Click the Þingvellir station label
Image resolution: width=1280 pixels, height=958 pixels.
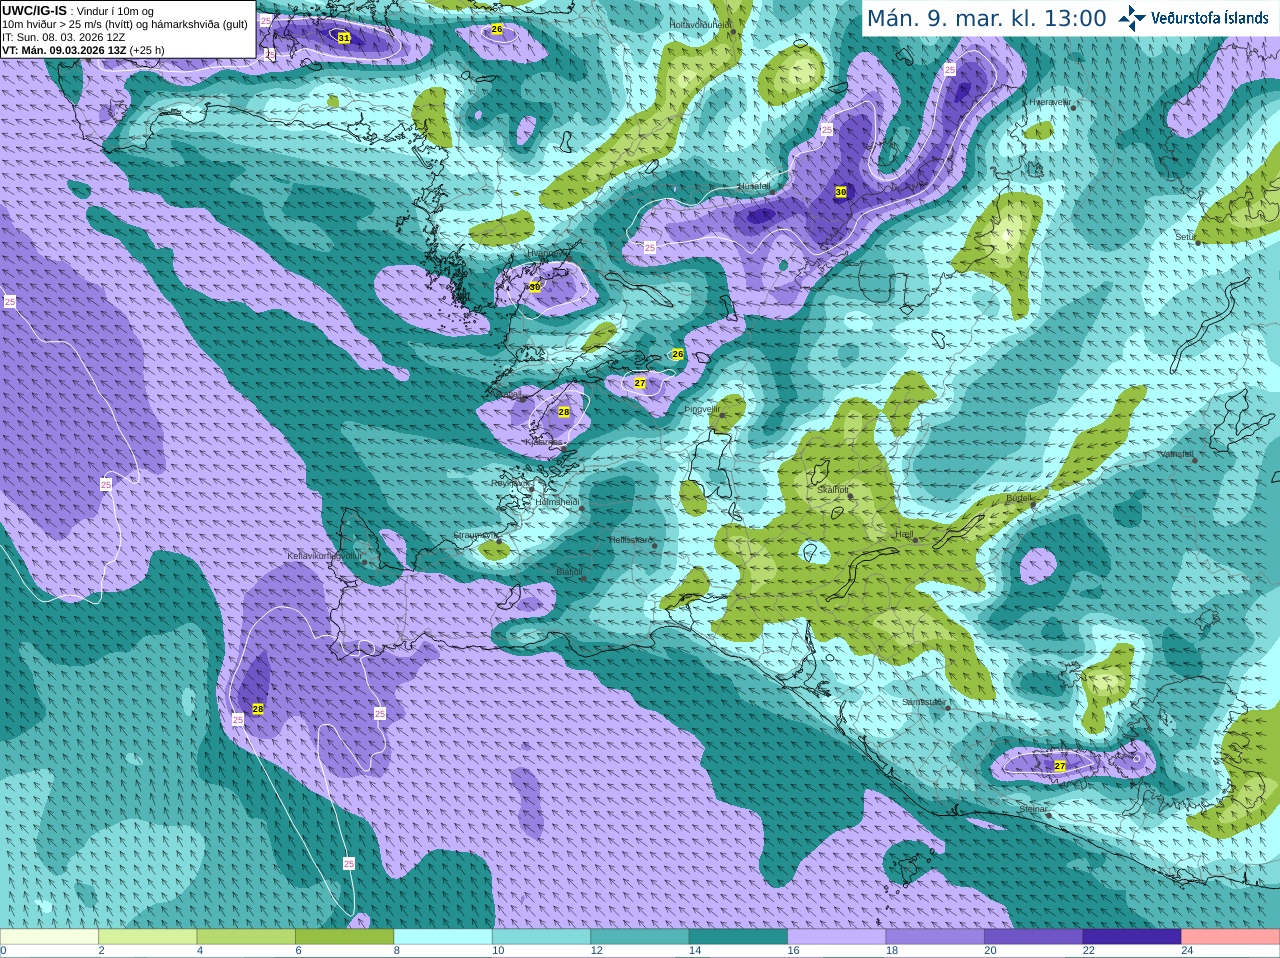pyautogui.click(x=702, y=409)
